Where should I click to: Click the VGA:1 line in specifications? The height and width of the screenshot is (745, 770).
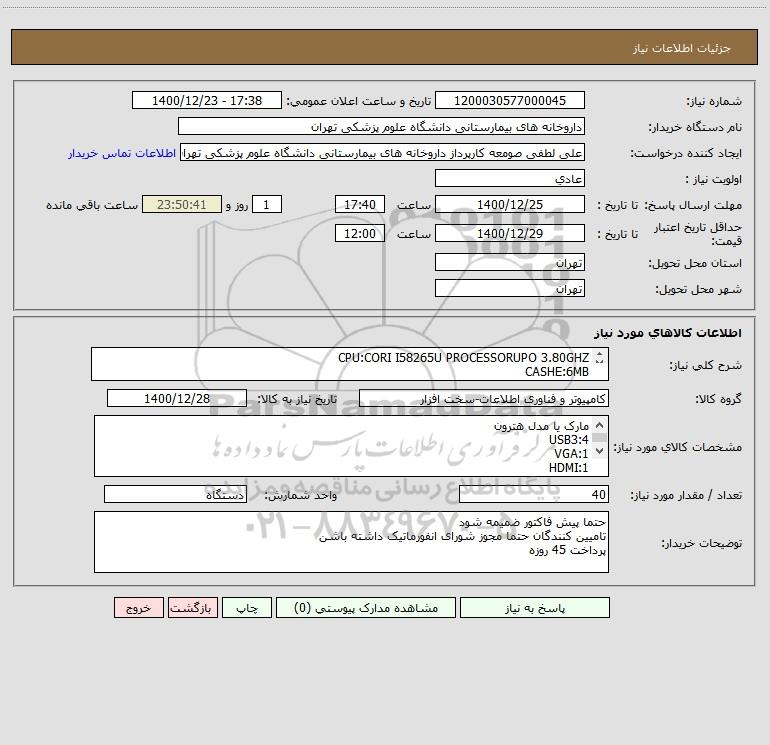coord(571,454)
